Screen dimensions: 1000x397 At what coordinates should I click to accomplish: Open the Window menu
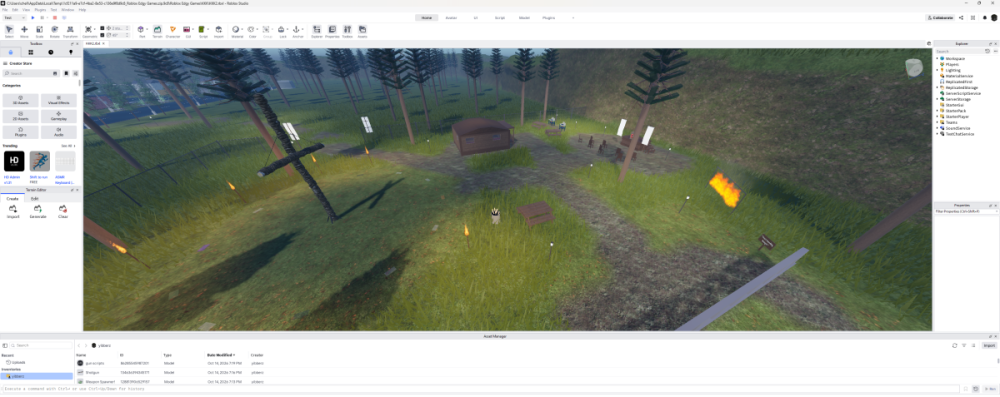point(68,10)
